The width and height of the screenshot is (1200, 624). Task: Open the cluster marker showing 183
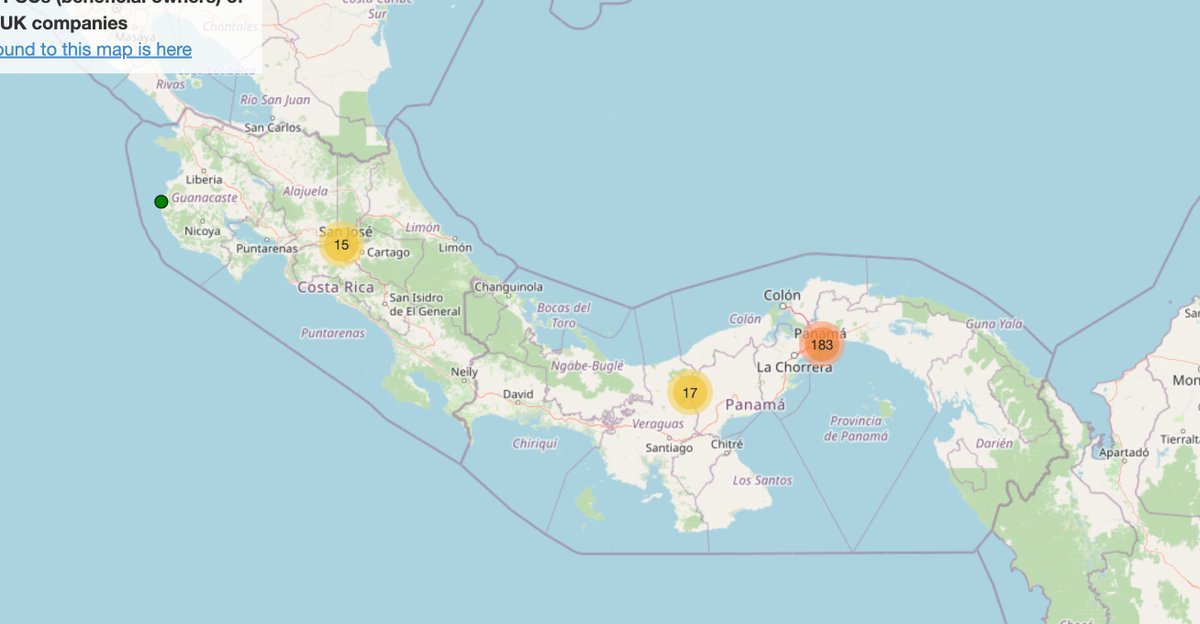[x=822, y=344]
